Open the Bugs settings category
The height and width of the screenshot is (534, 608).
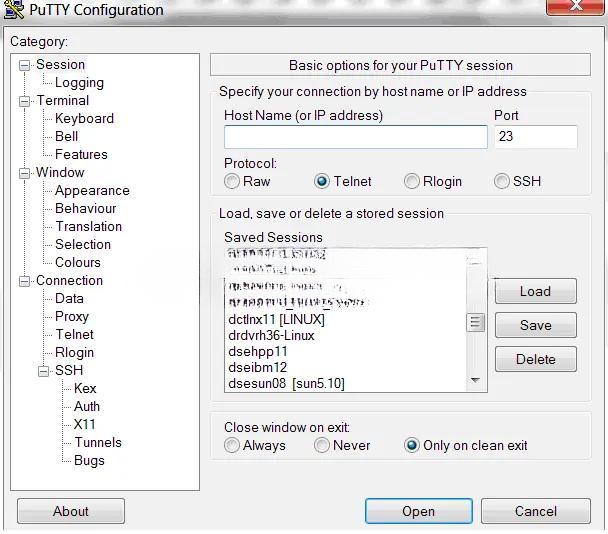click(89, 460)
